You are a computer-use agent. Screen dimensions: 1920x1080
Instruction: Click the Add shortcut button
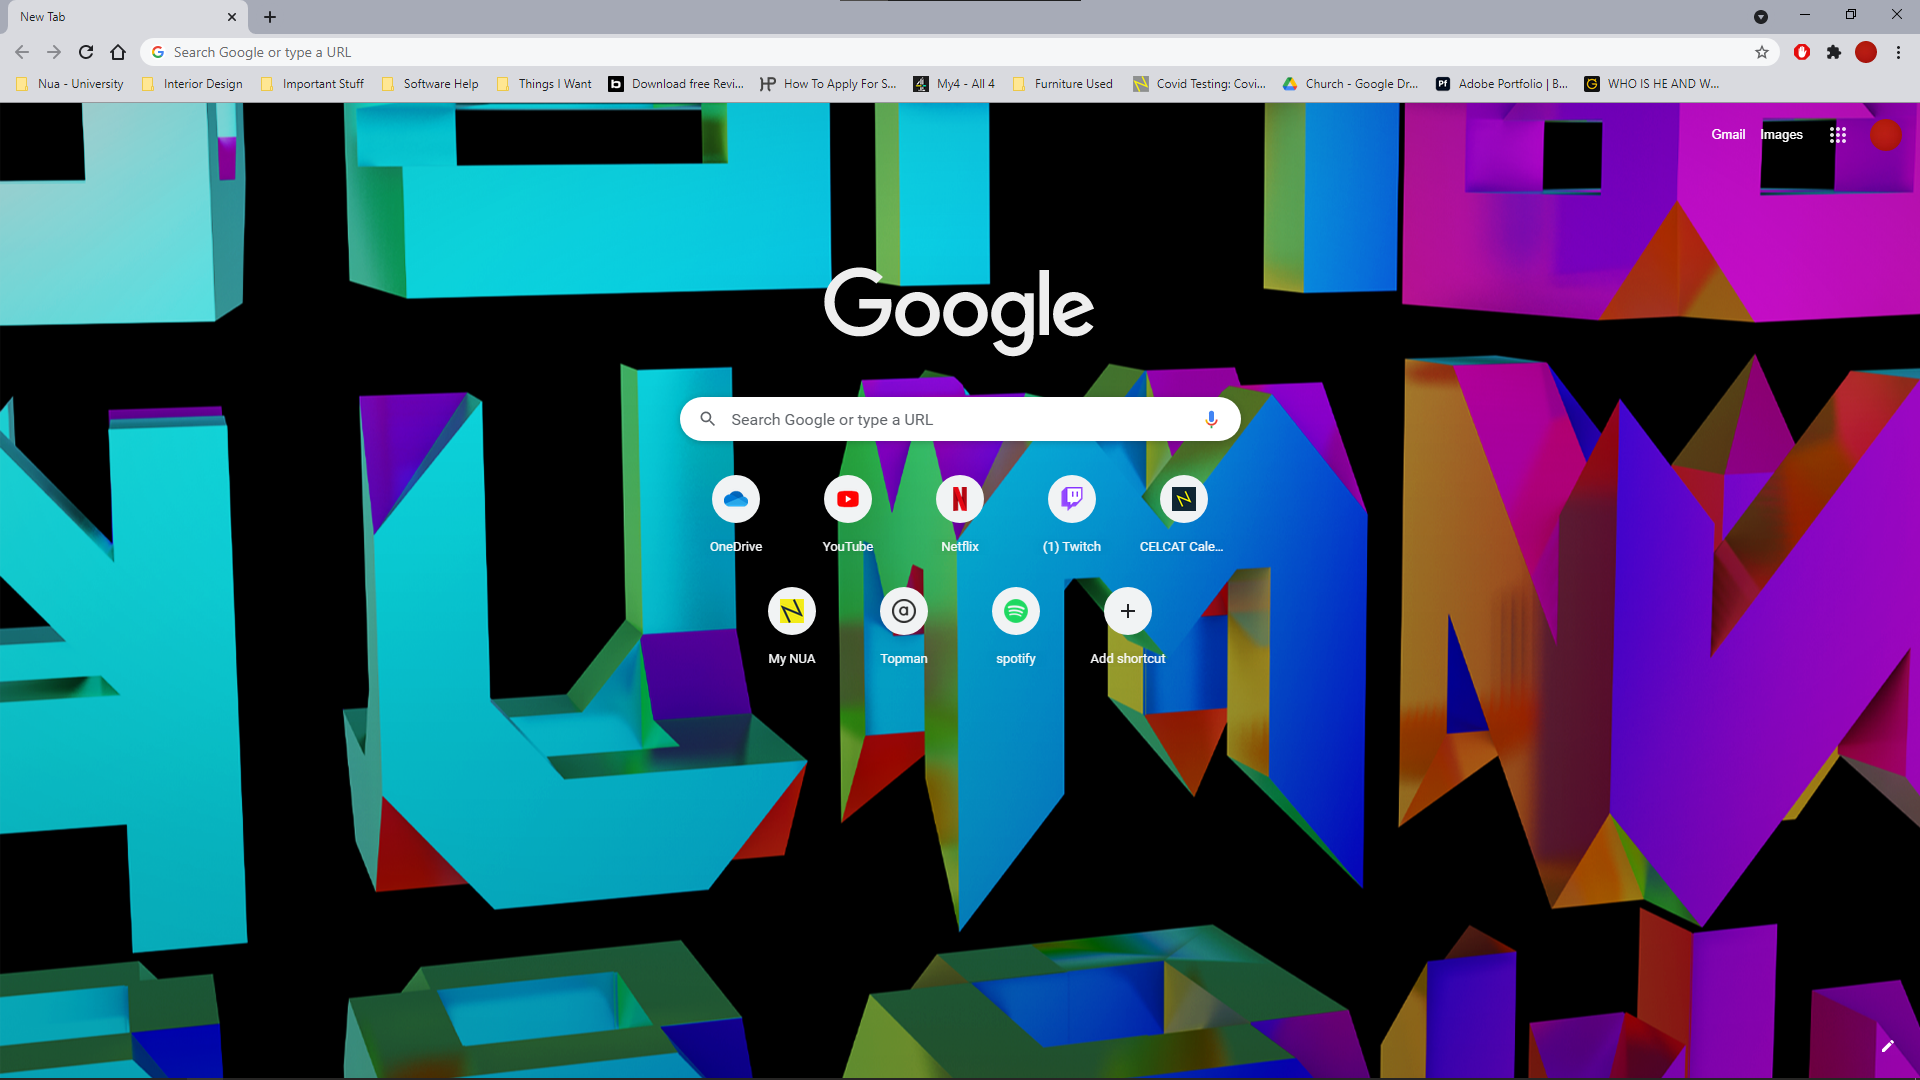tap(1128, 627)
